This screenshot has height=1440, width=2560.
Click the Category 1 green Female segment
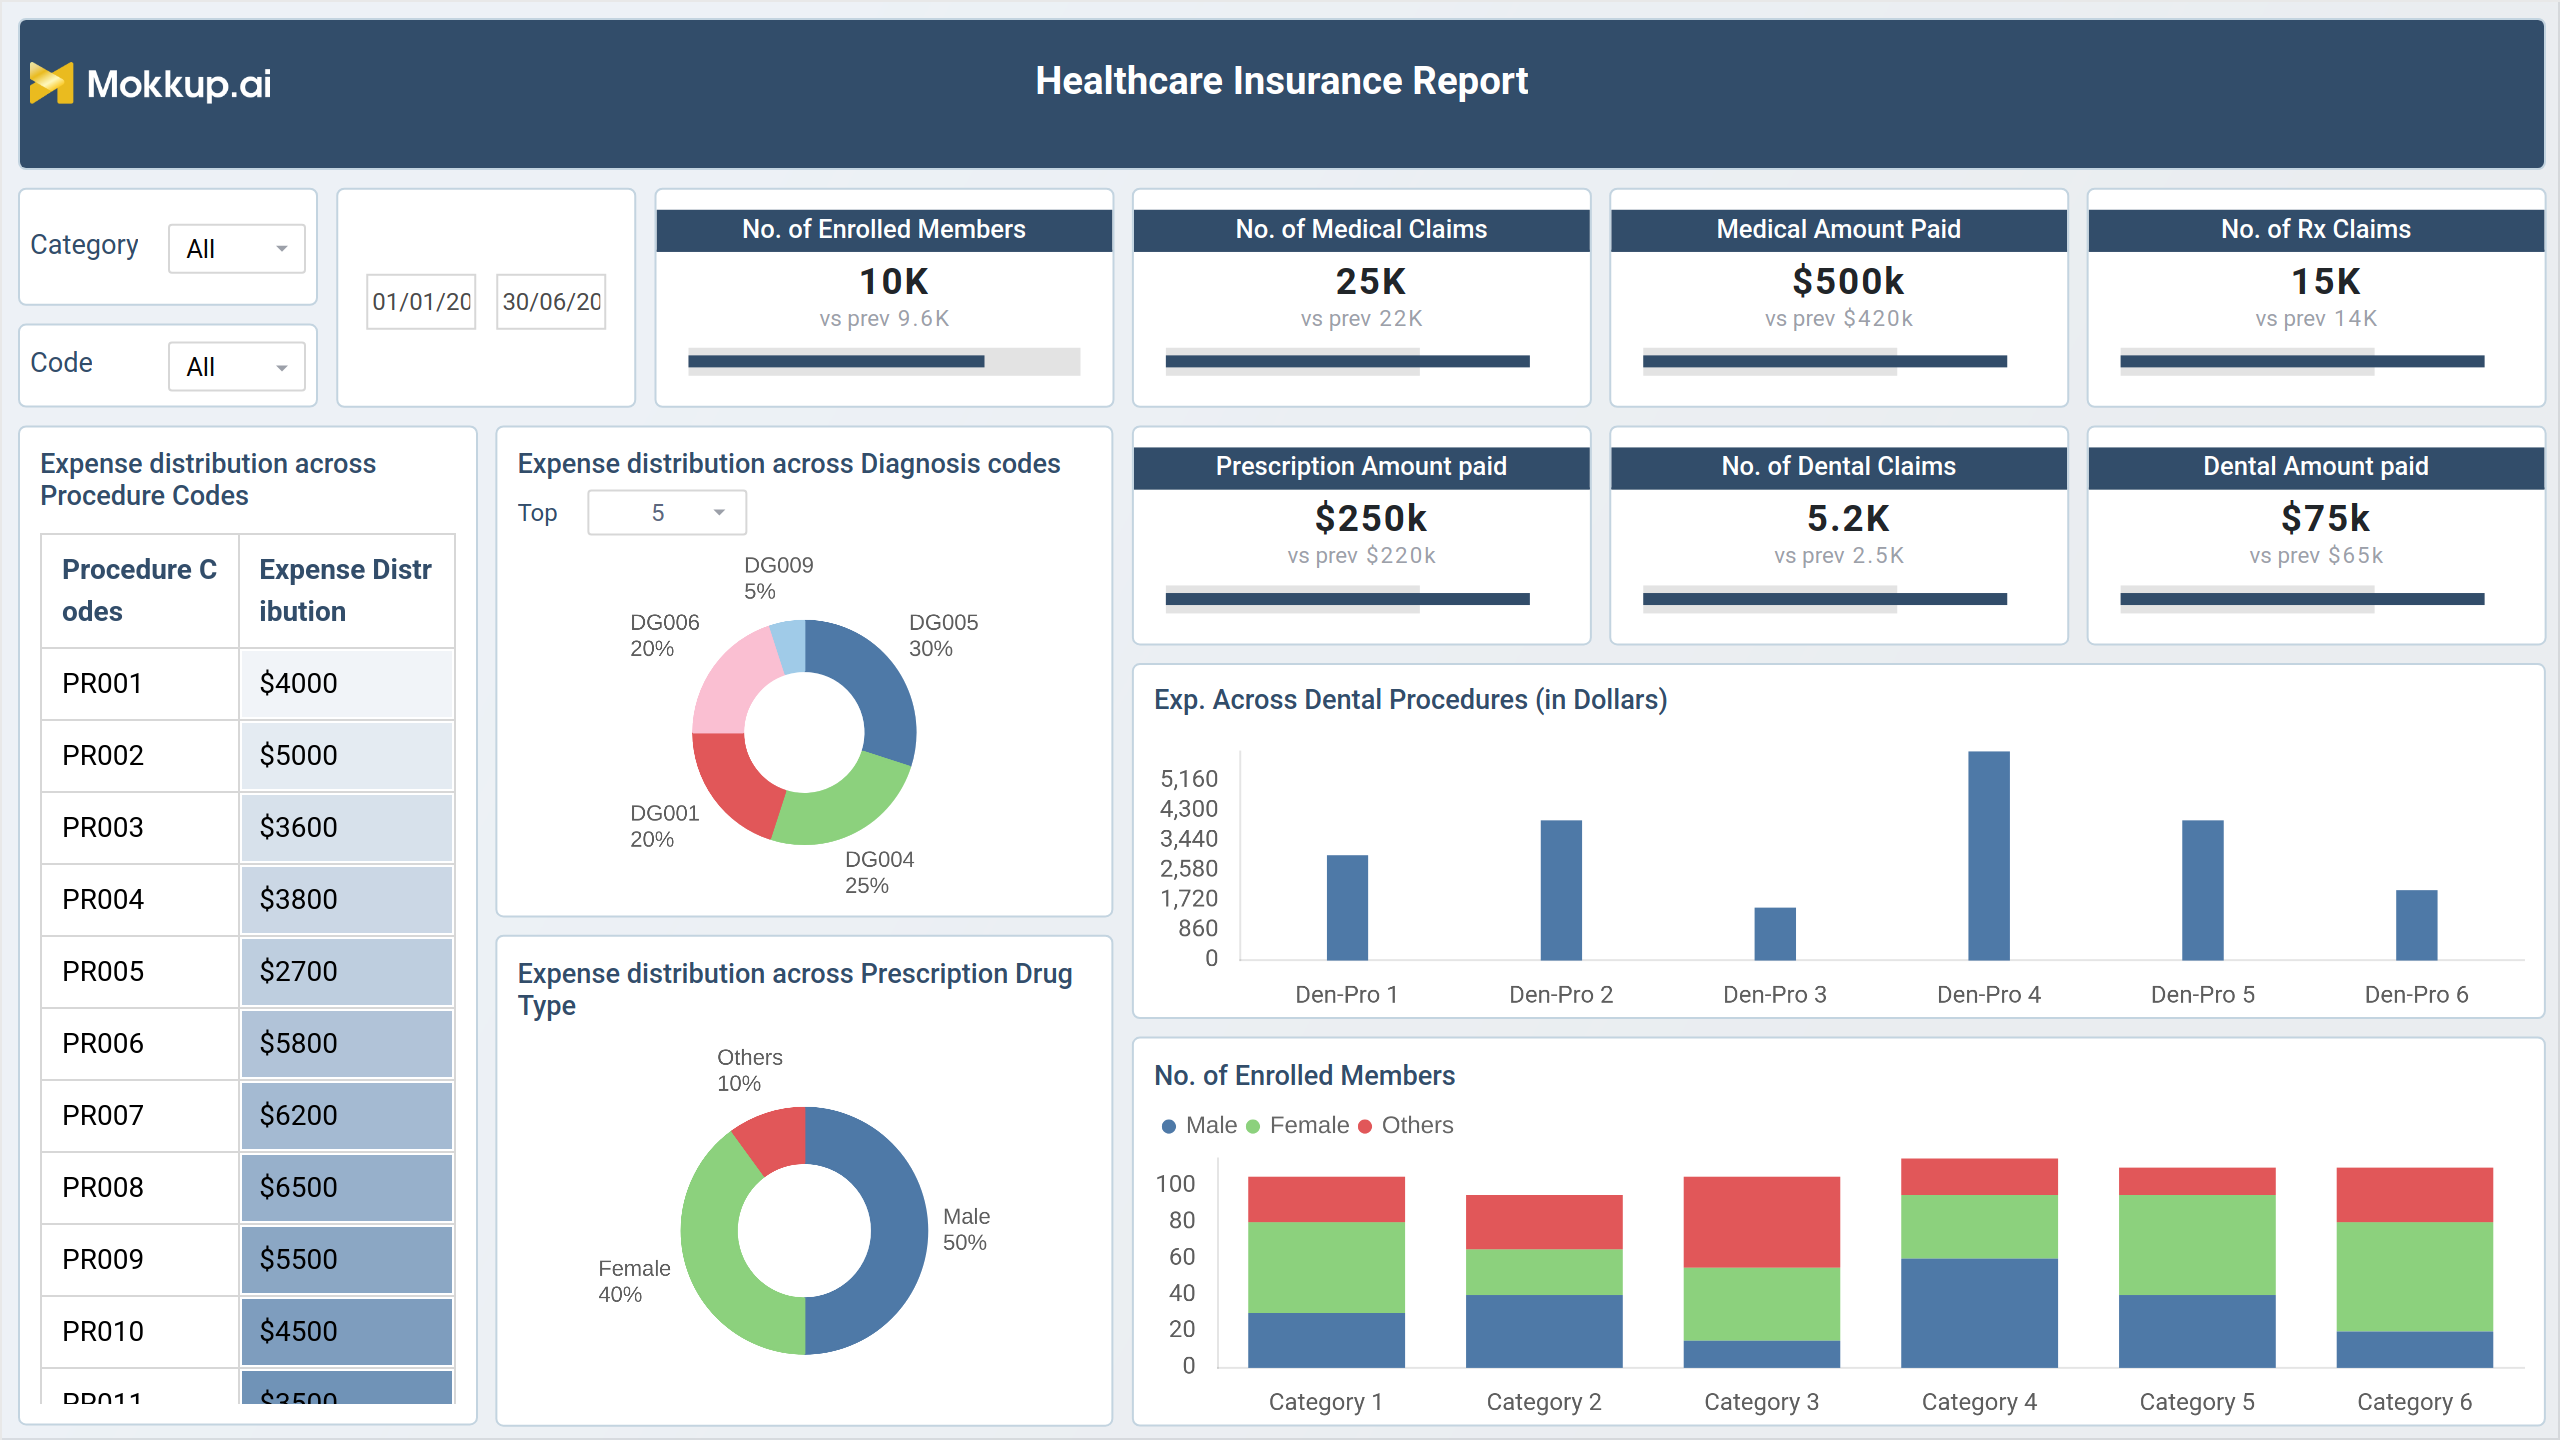click(1326, 1267)
